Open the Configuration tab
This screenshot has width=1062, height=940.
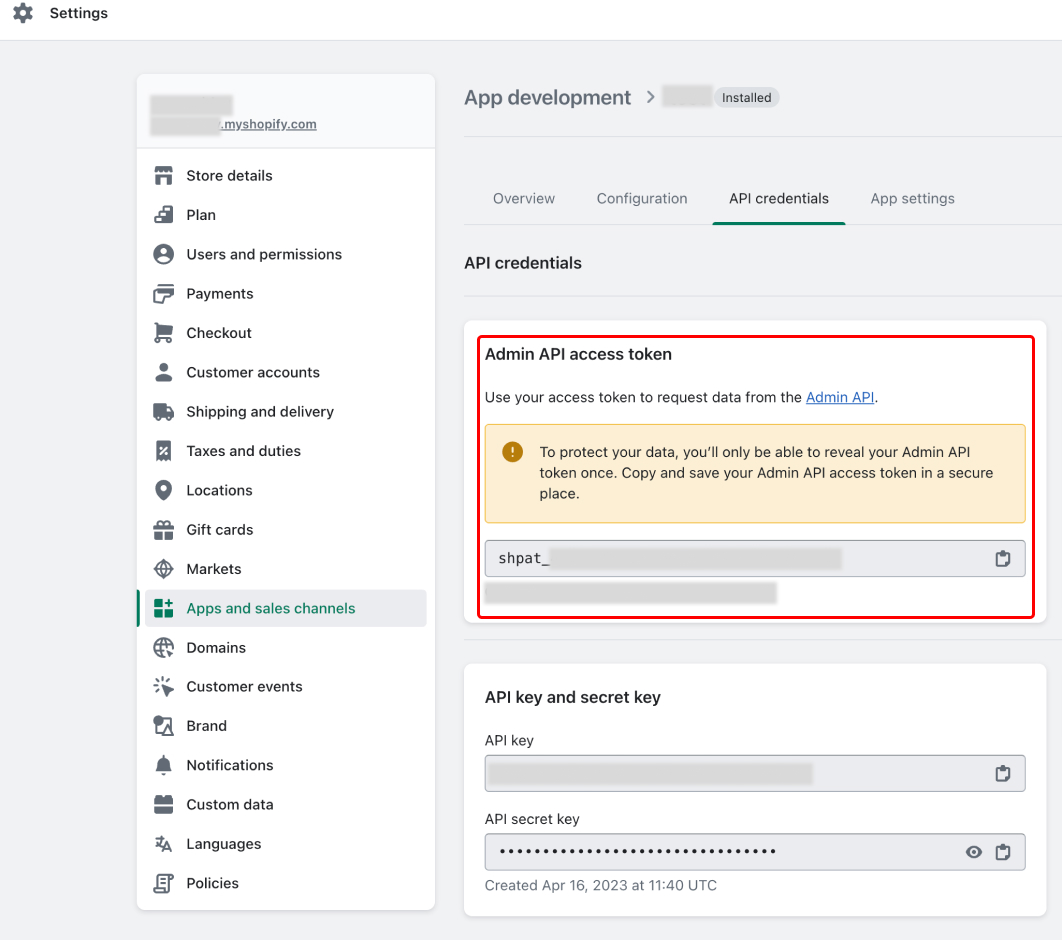click(641, 198)
